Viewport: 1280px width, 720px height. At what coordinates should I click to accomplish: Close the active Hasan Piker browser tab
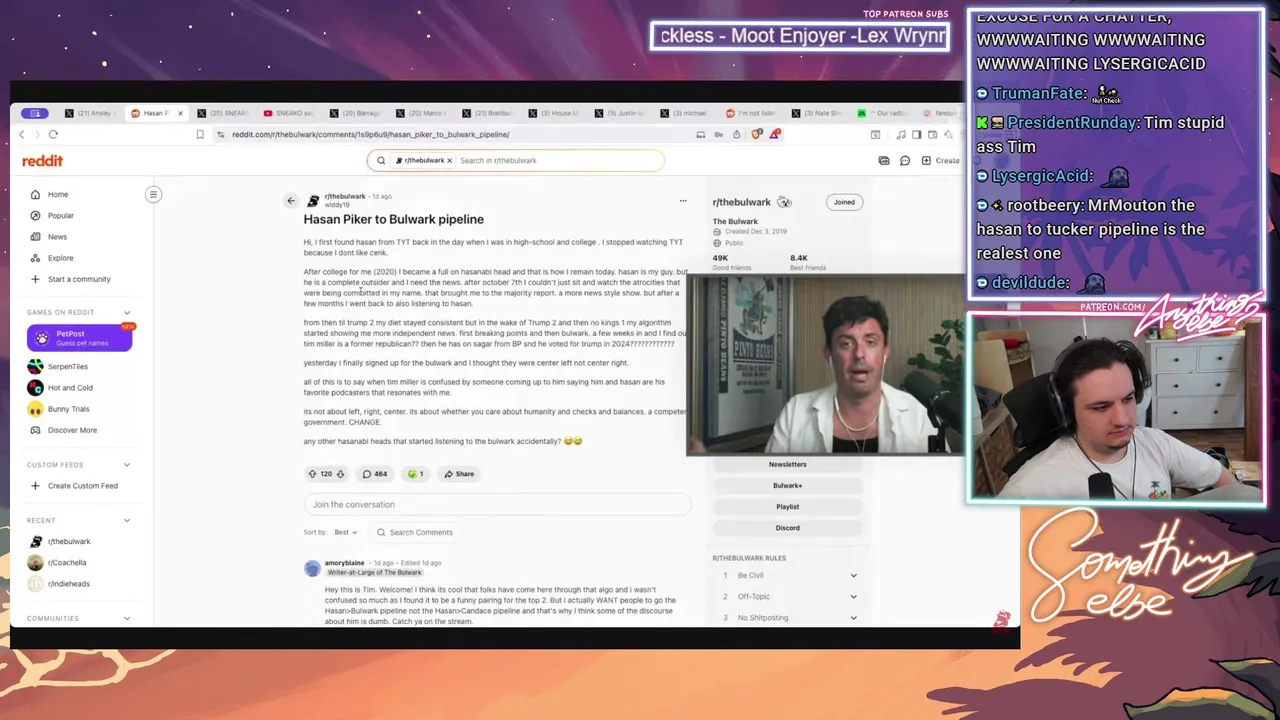[180, 113]
